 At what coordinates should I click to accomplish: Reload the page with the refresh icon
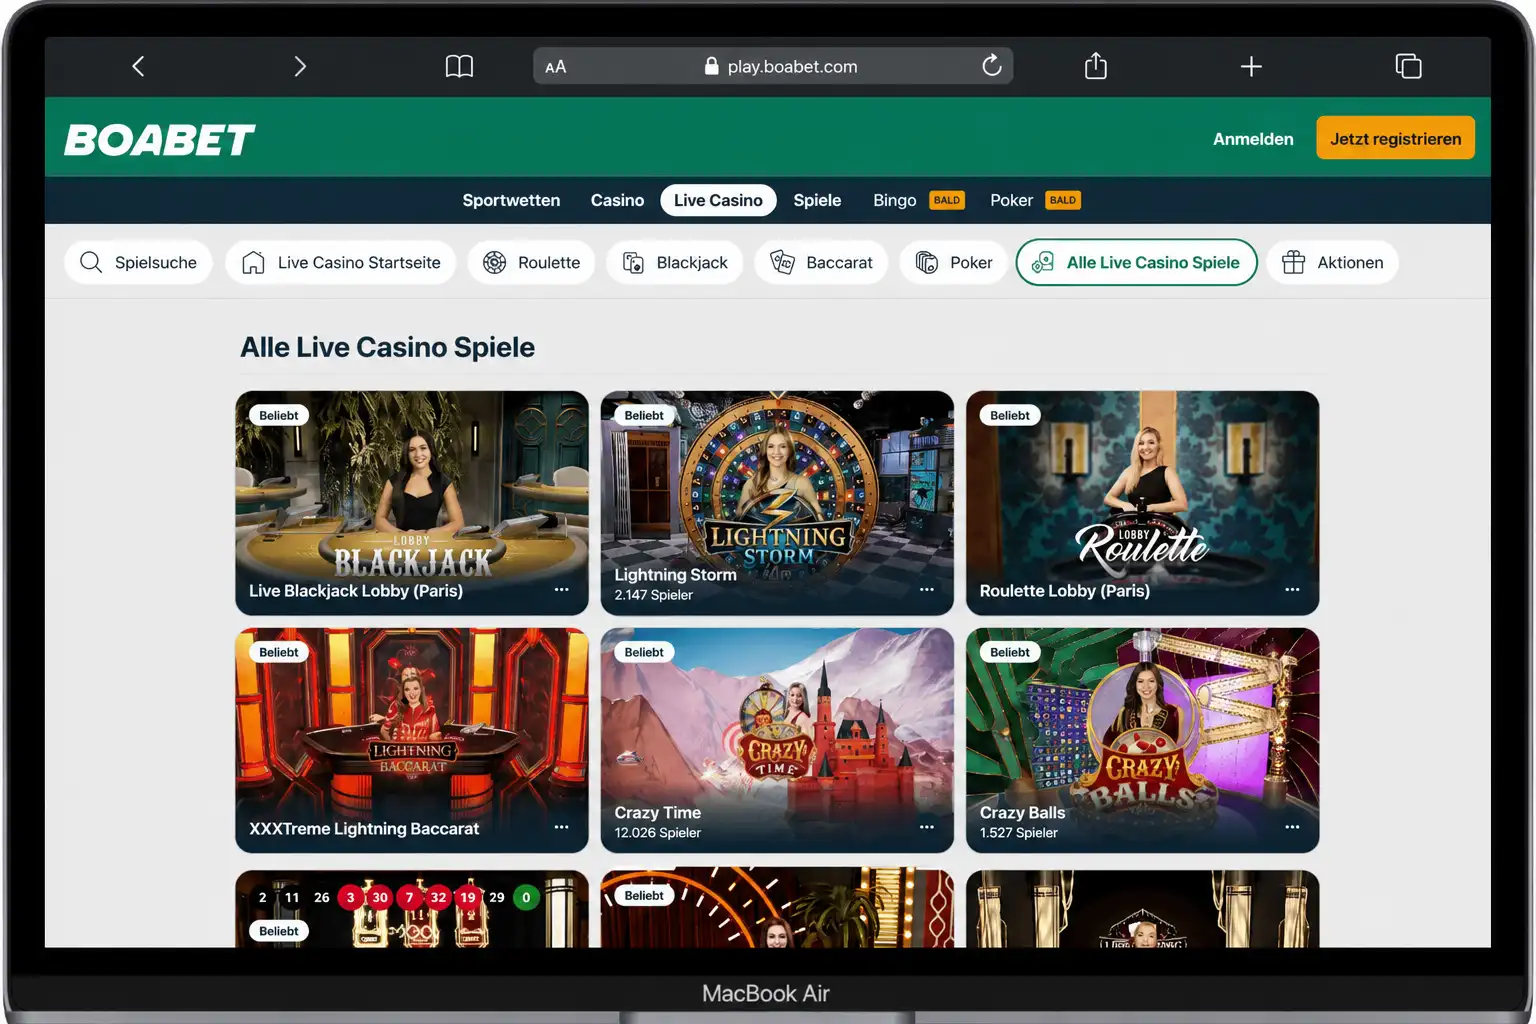[991, 66]
